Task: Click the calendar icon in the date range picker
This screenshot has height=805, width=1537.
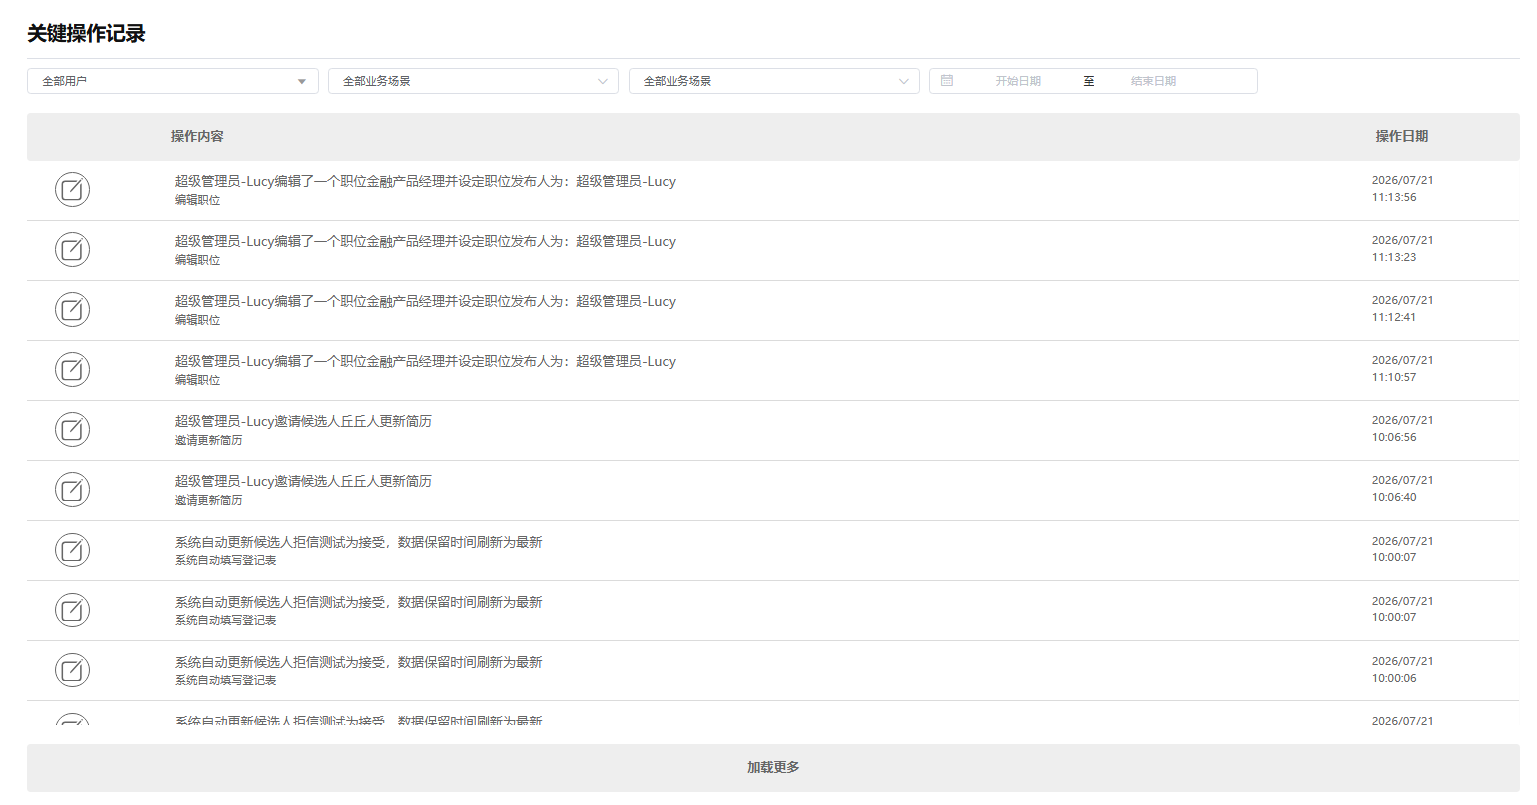Action: click(947, 81)
